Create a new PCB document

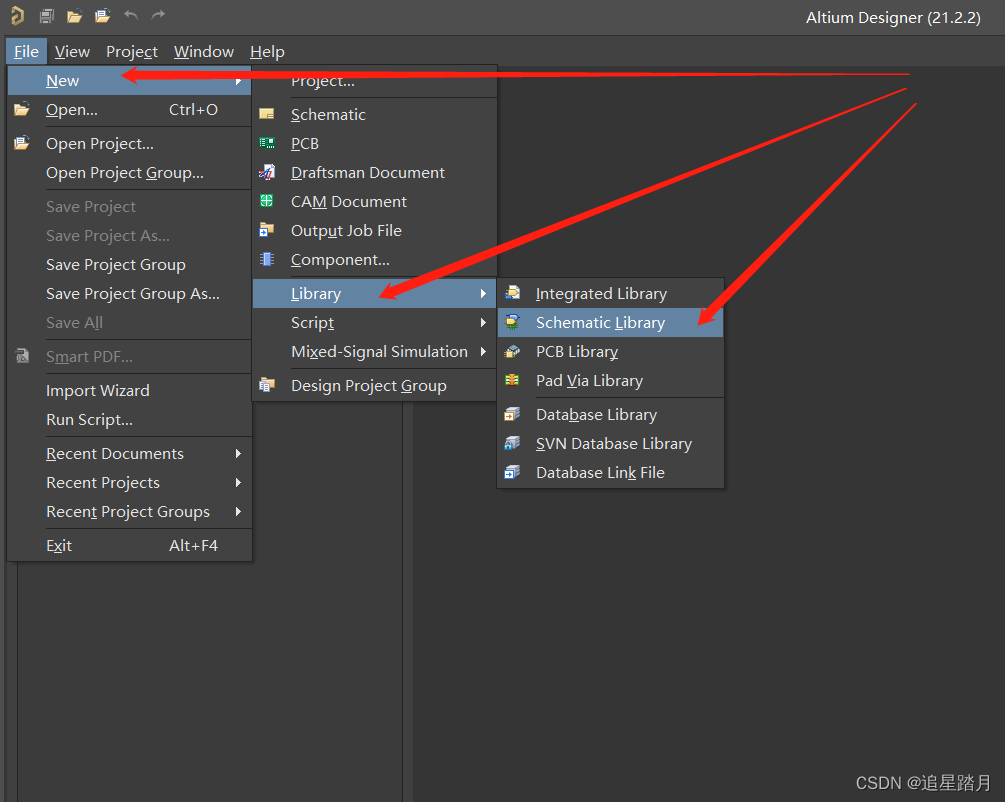(305, 144)
